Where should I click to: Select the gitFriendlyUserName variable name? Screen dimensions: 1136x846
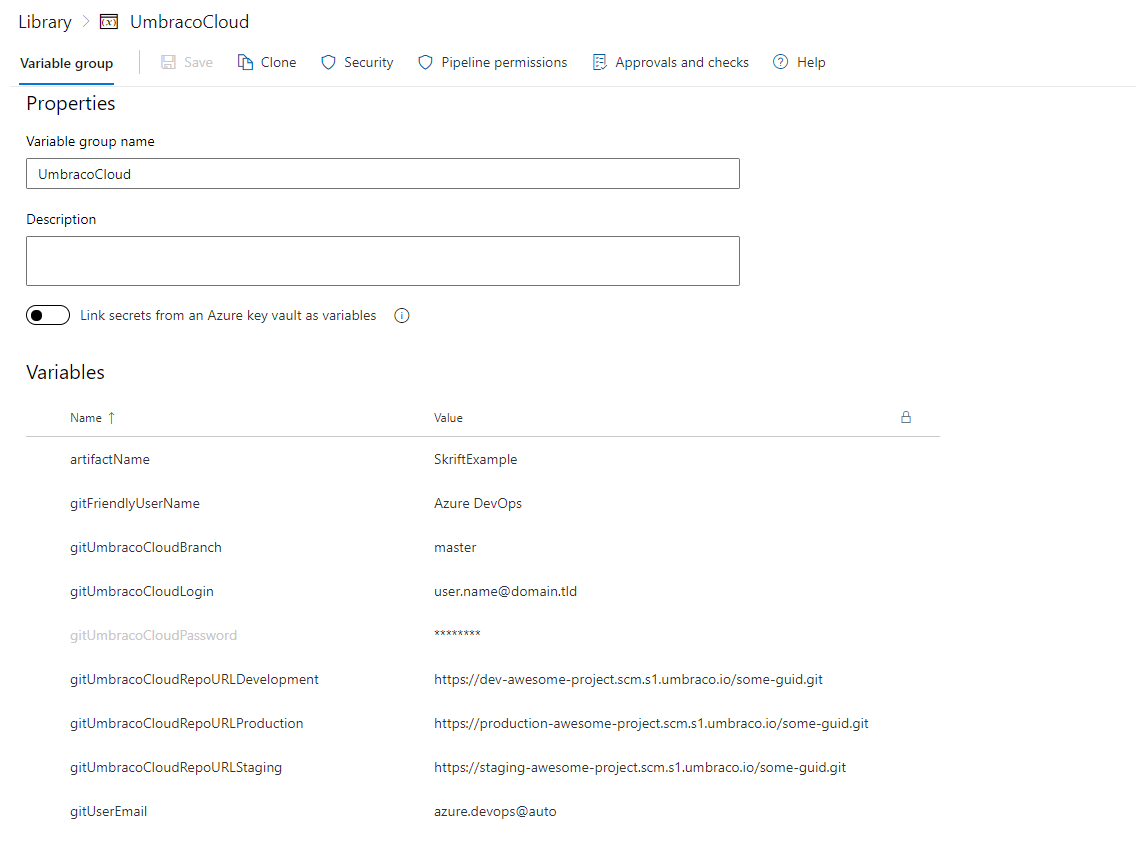135,503
